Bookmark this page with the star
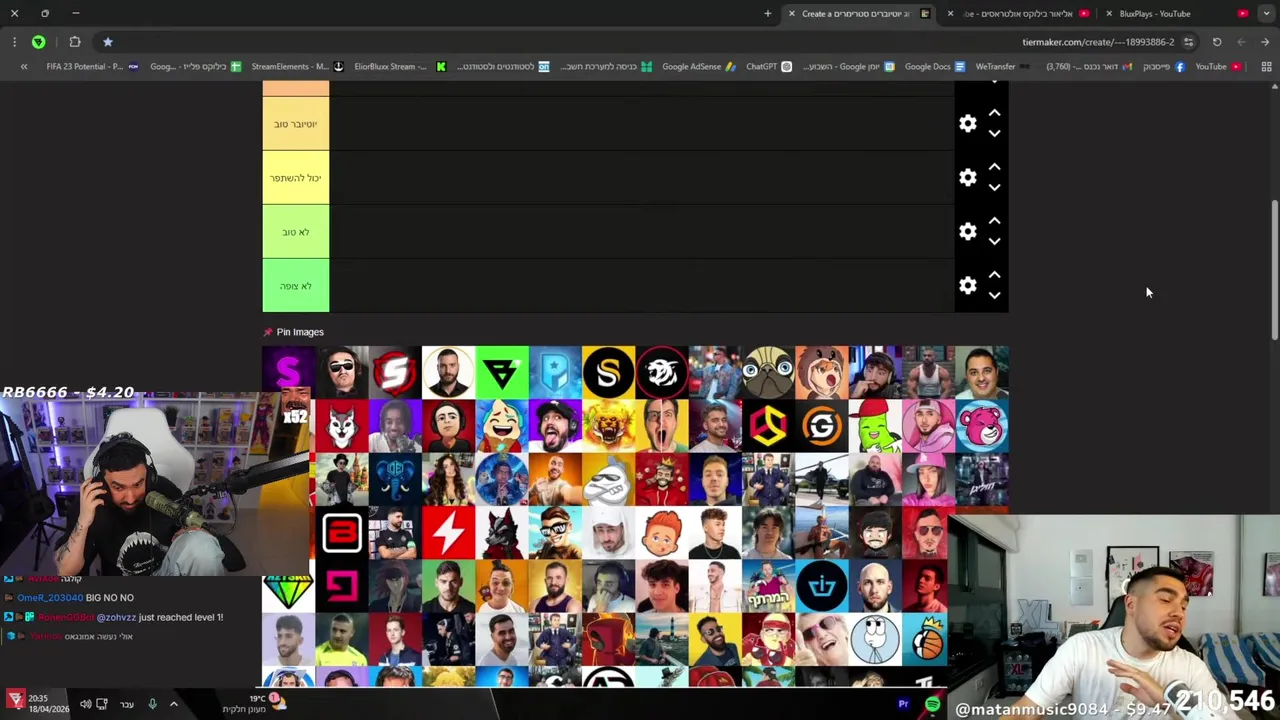1280x720 pixels. point(108,42)
